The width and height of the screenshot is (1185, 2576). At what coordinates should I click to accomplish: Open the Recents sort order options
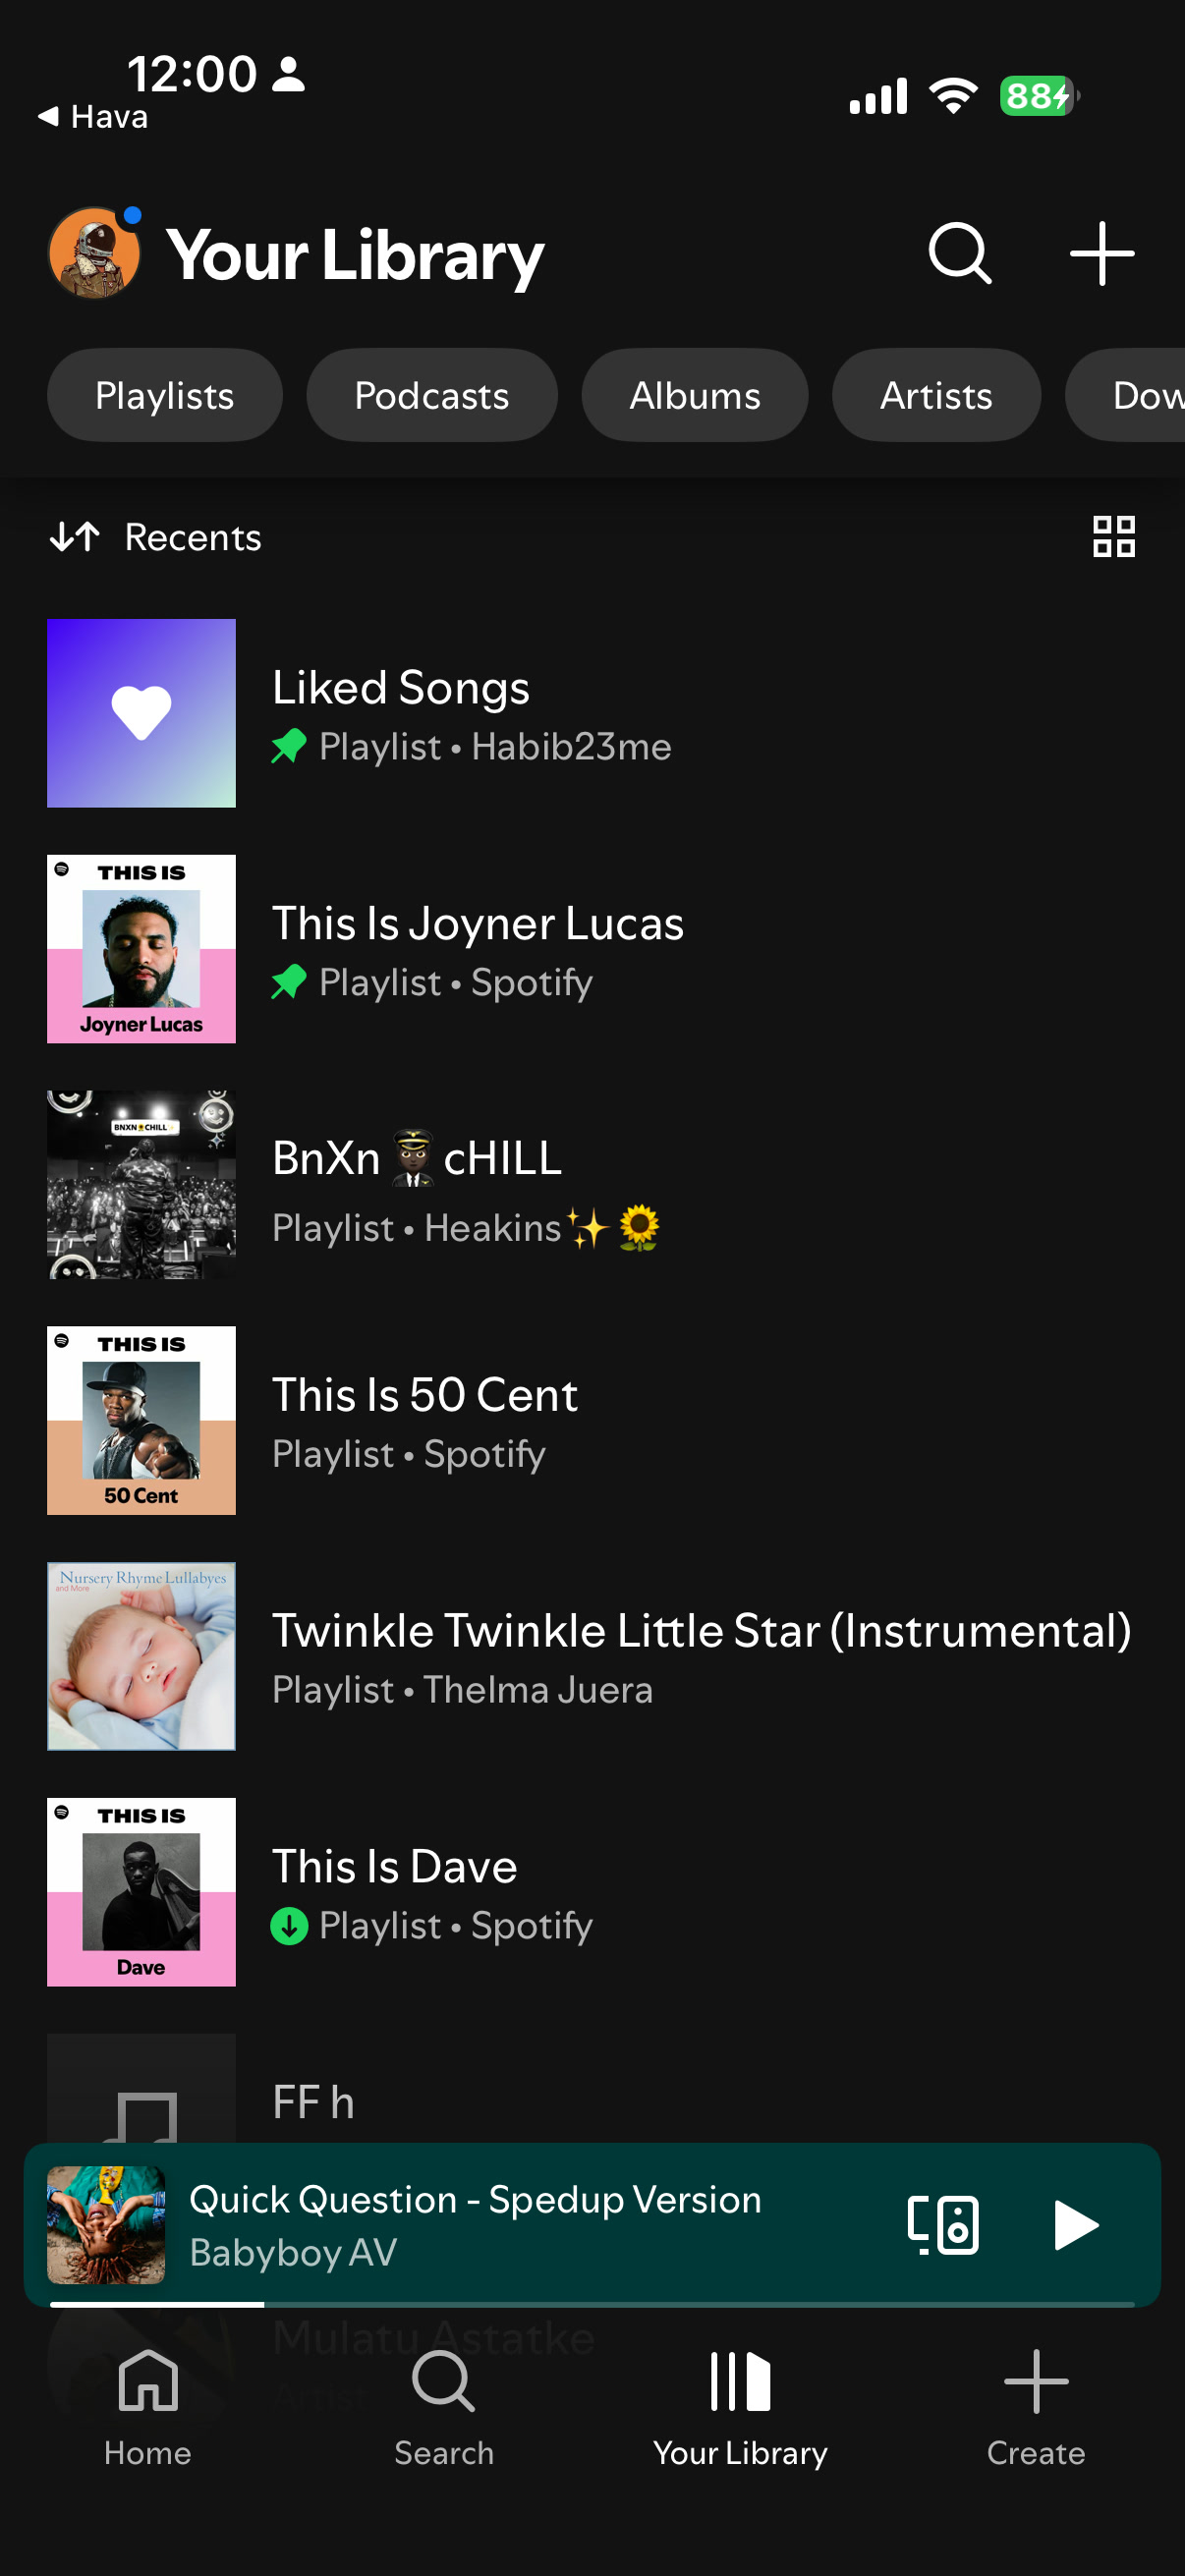pyautogui.click(x=156, y=537)
